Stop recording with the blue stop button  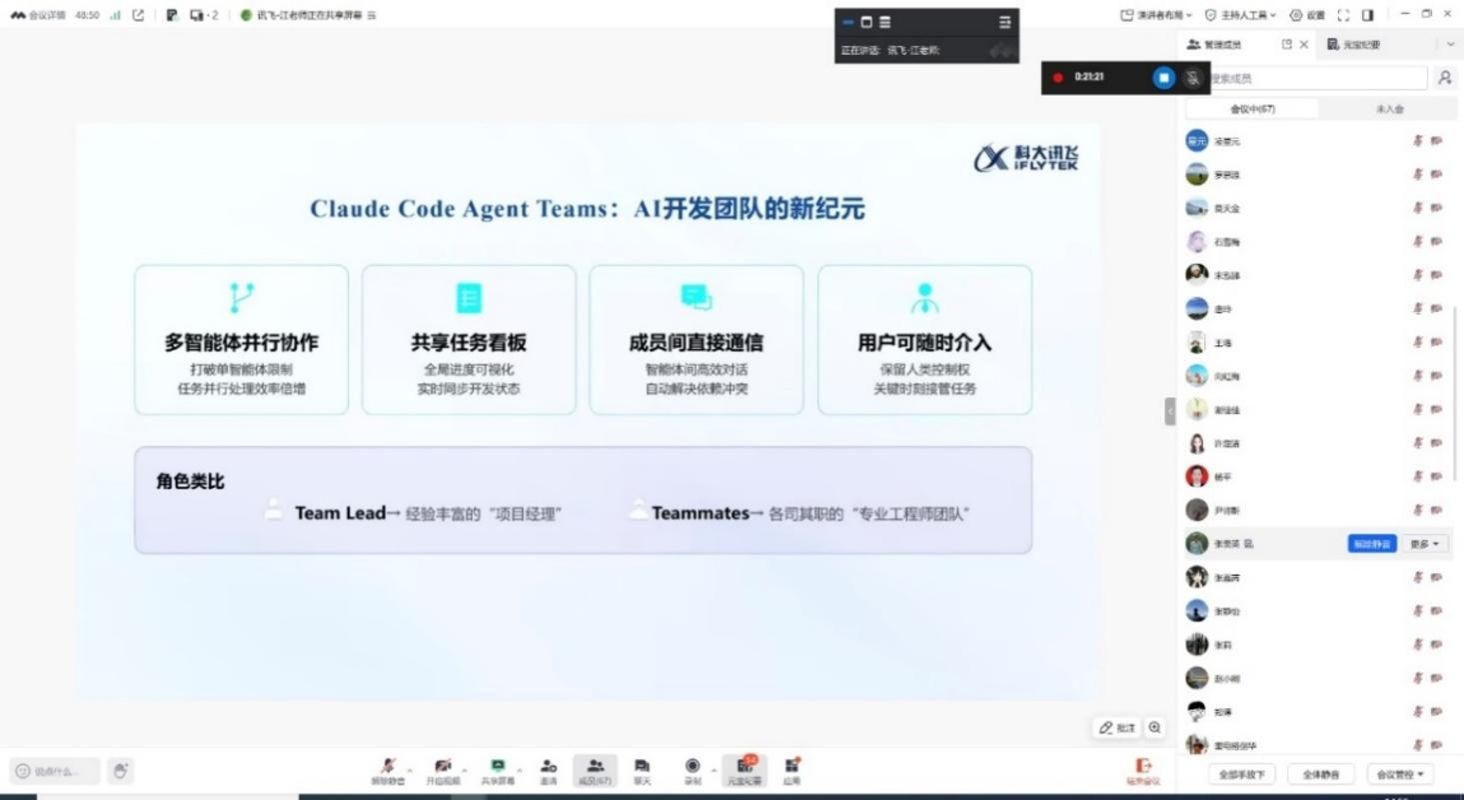pyautogui.click(x=1163, y=77)
